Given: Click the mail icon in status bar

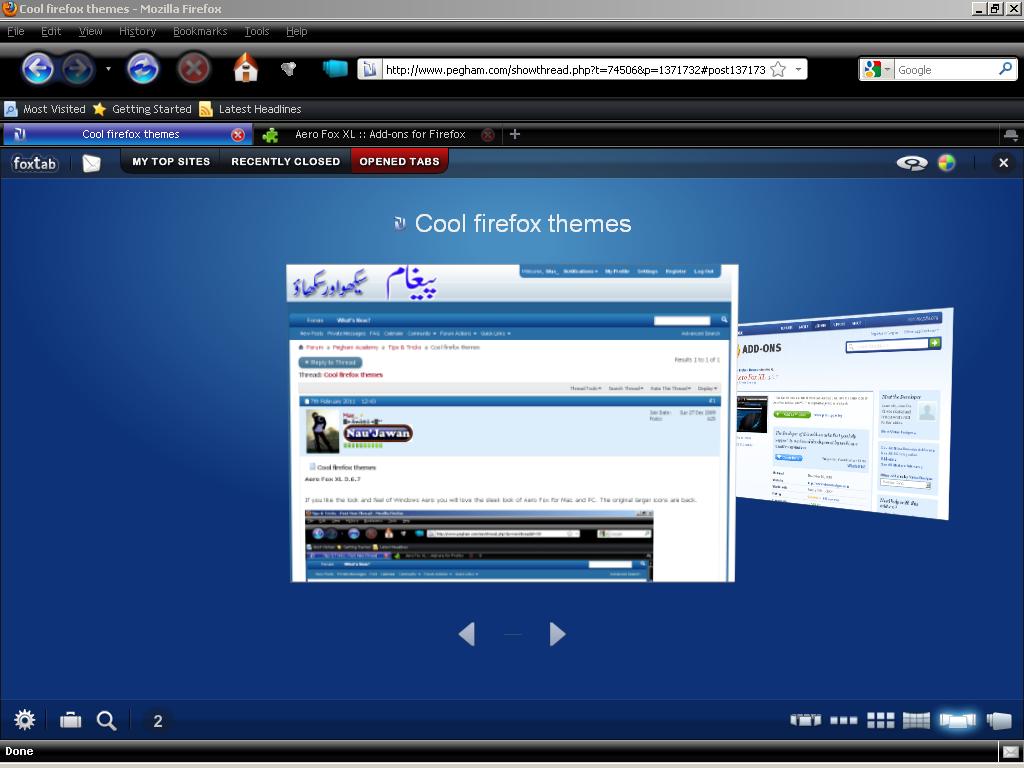Looking at the screenshot, I should coord(1010,752).
